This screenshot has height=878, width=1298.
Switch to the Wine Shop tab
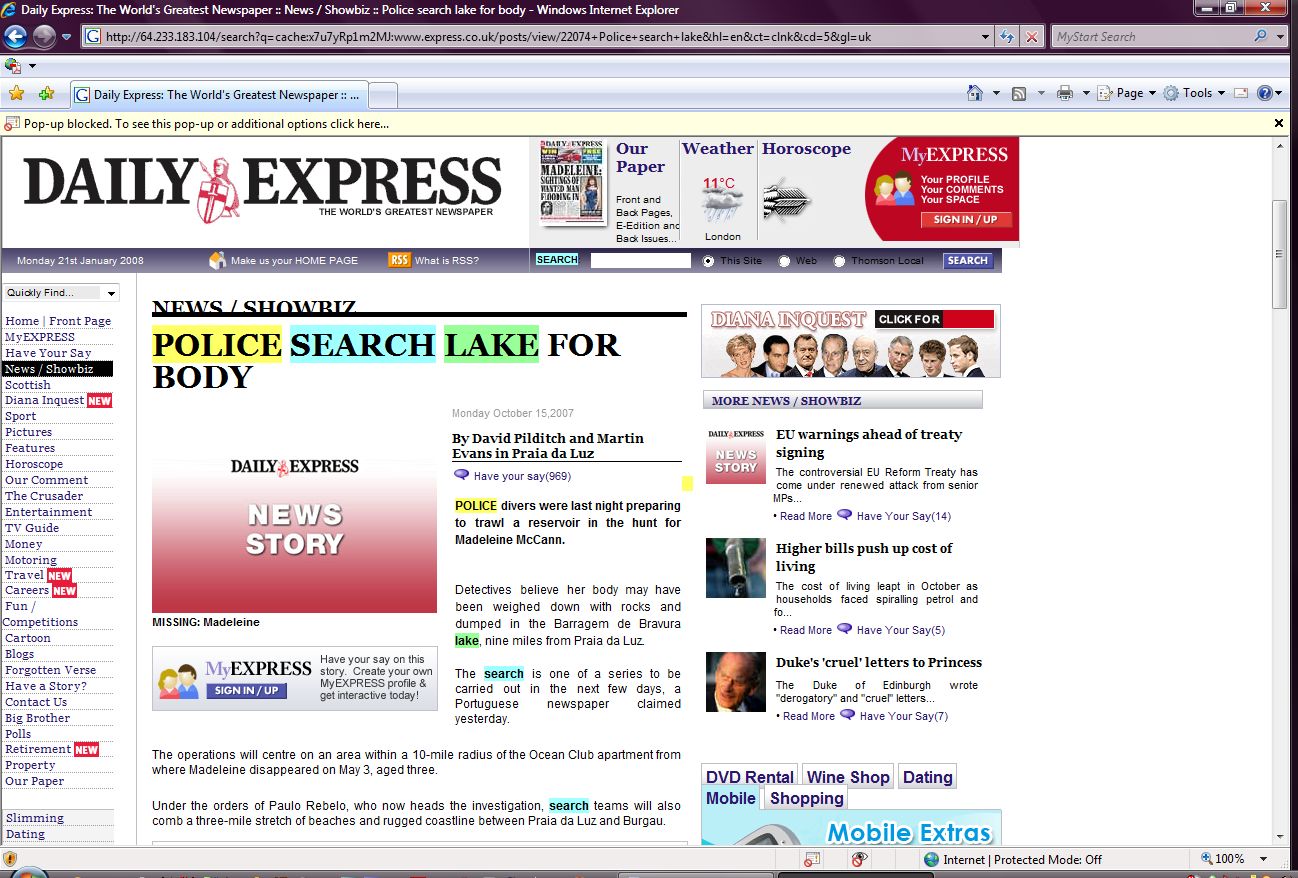(848, 777)
